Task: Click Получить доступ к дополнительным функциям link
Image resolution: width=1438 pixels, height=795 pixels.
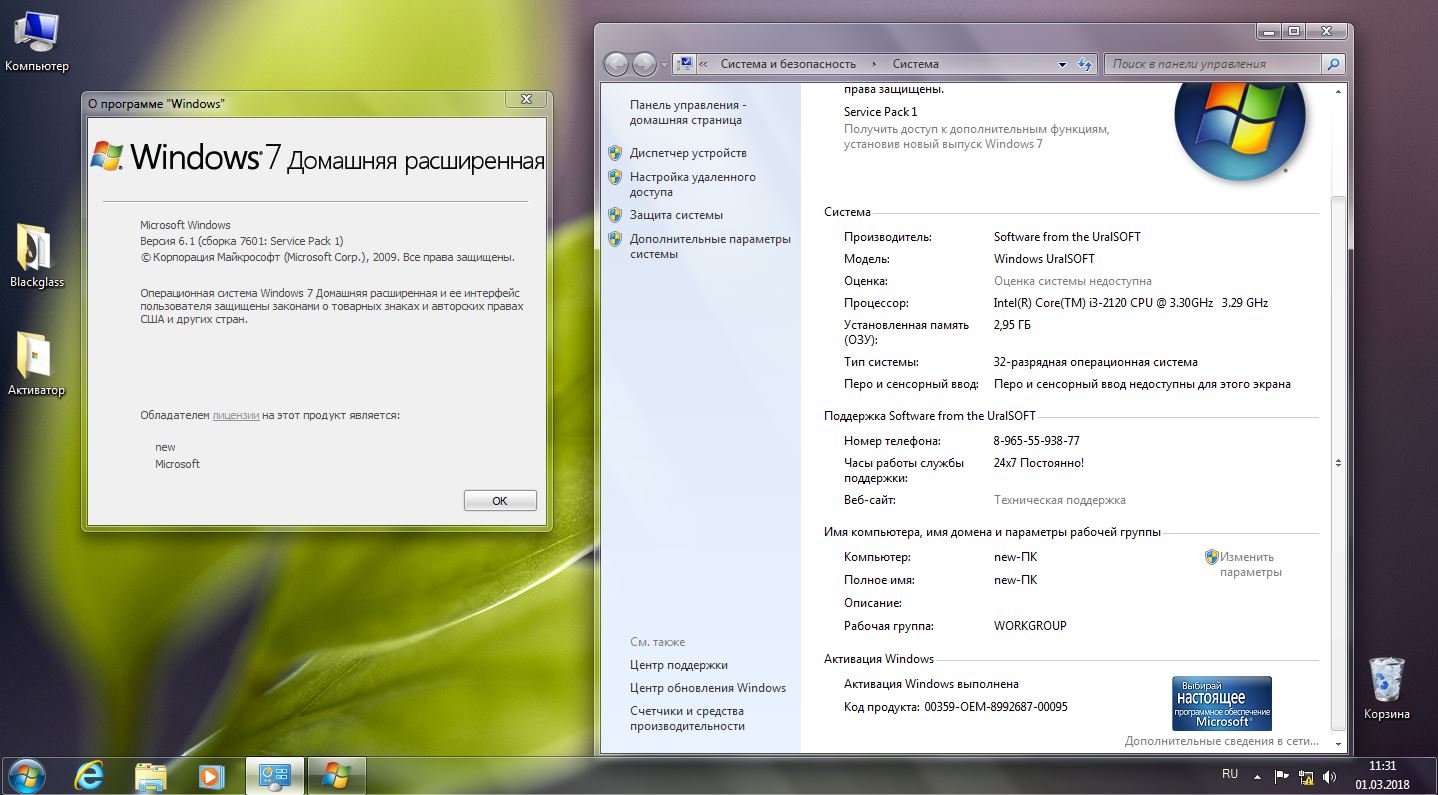Action: 977,137
